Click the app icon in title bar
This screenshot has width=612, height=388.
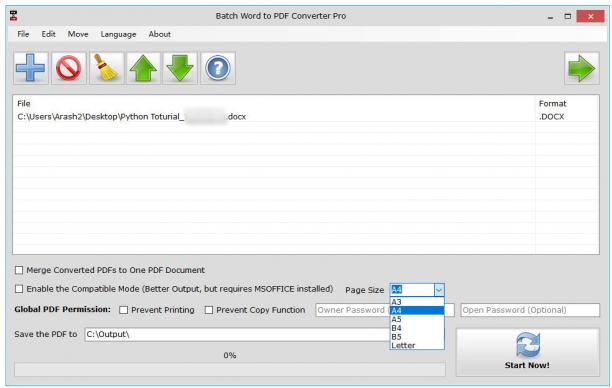tap(14, 16)
